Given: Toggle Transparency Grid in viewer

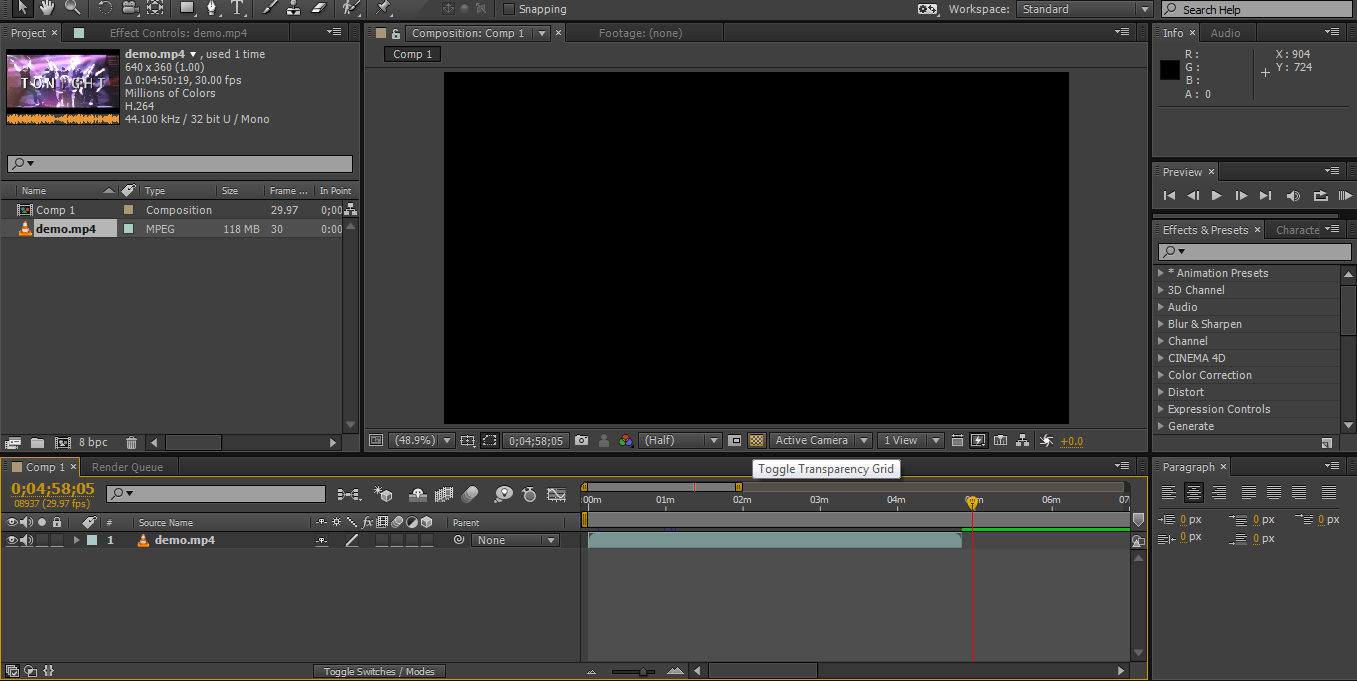Looking at the screenshot, I should click(x=757, y=440).
